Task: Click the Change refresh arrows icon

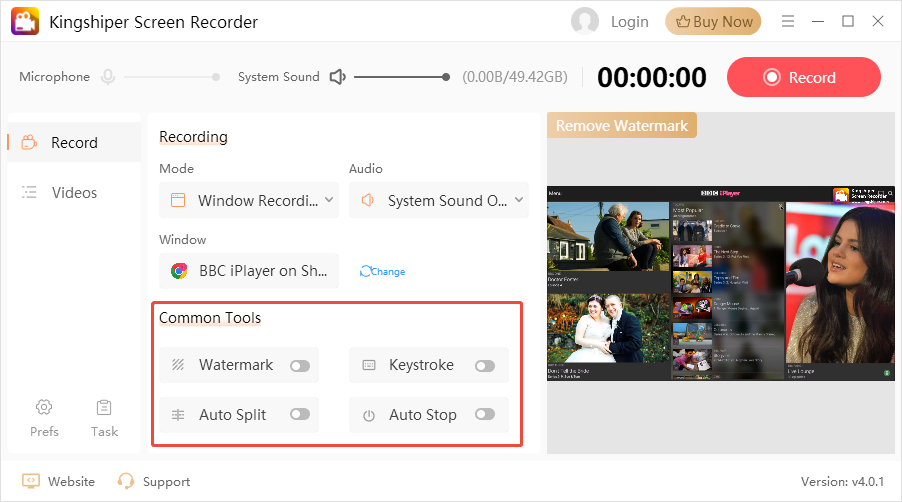Action: click(x=365, y=271)
